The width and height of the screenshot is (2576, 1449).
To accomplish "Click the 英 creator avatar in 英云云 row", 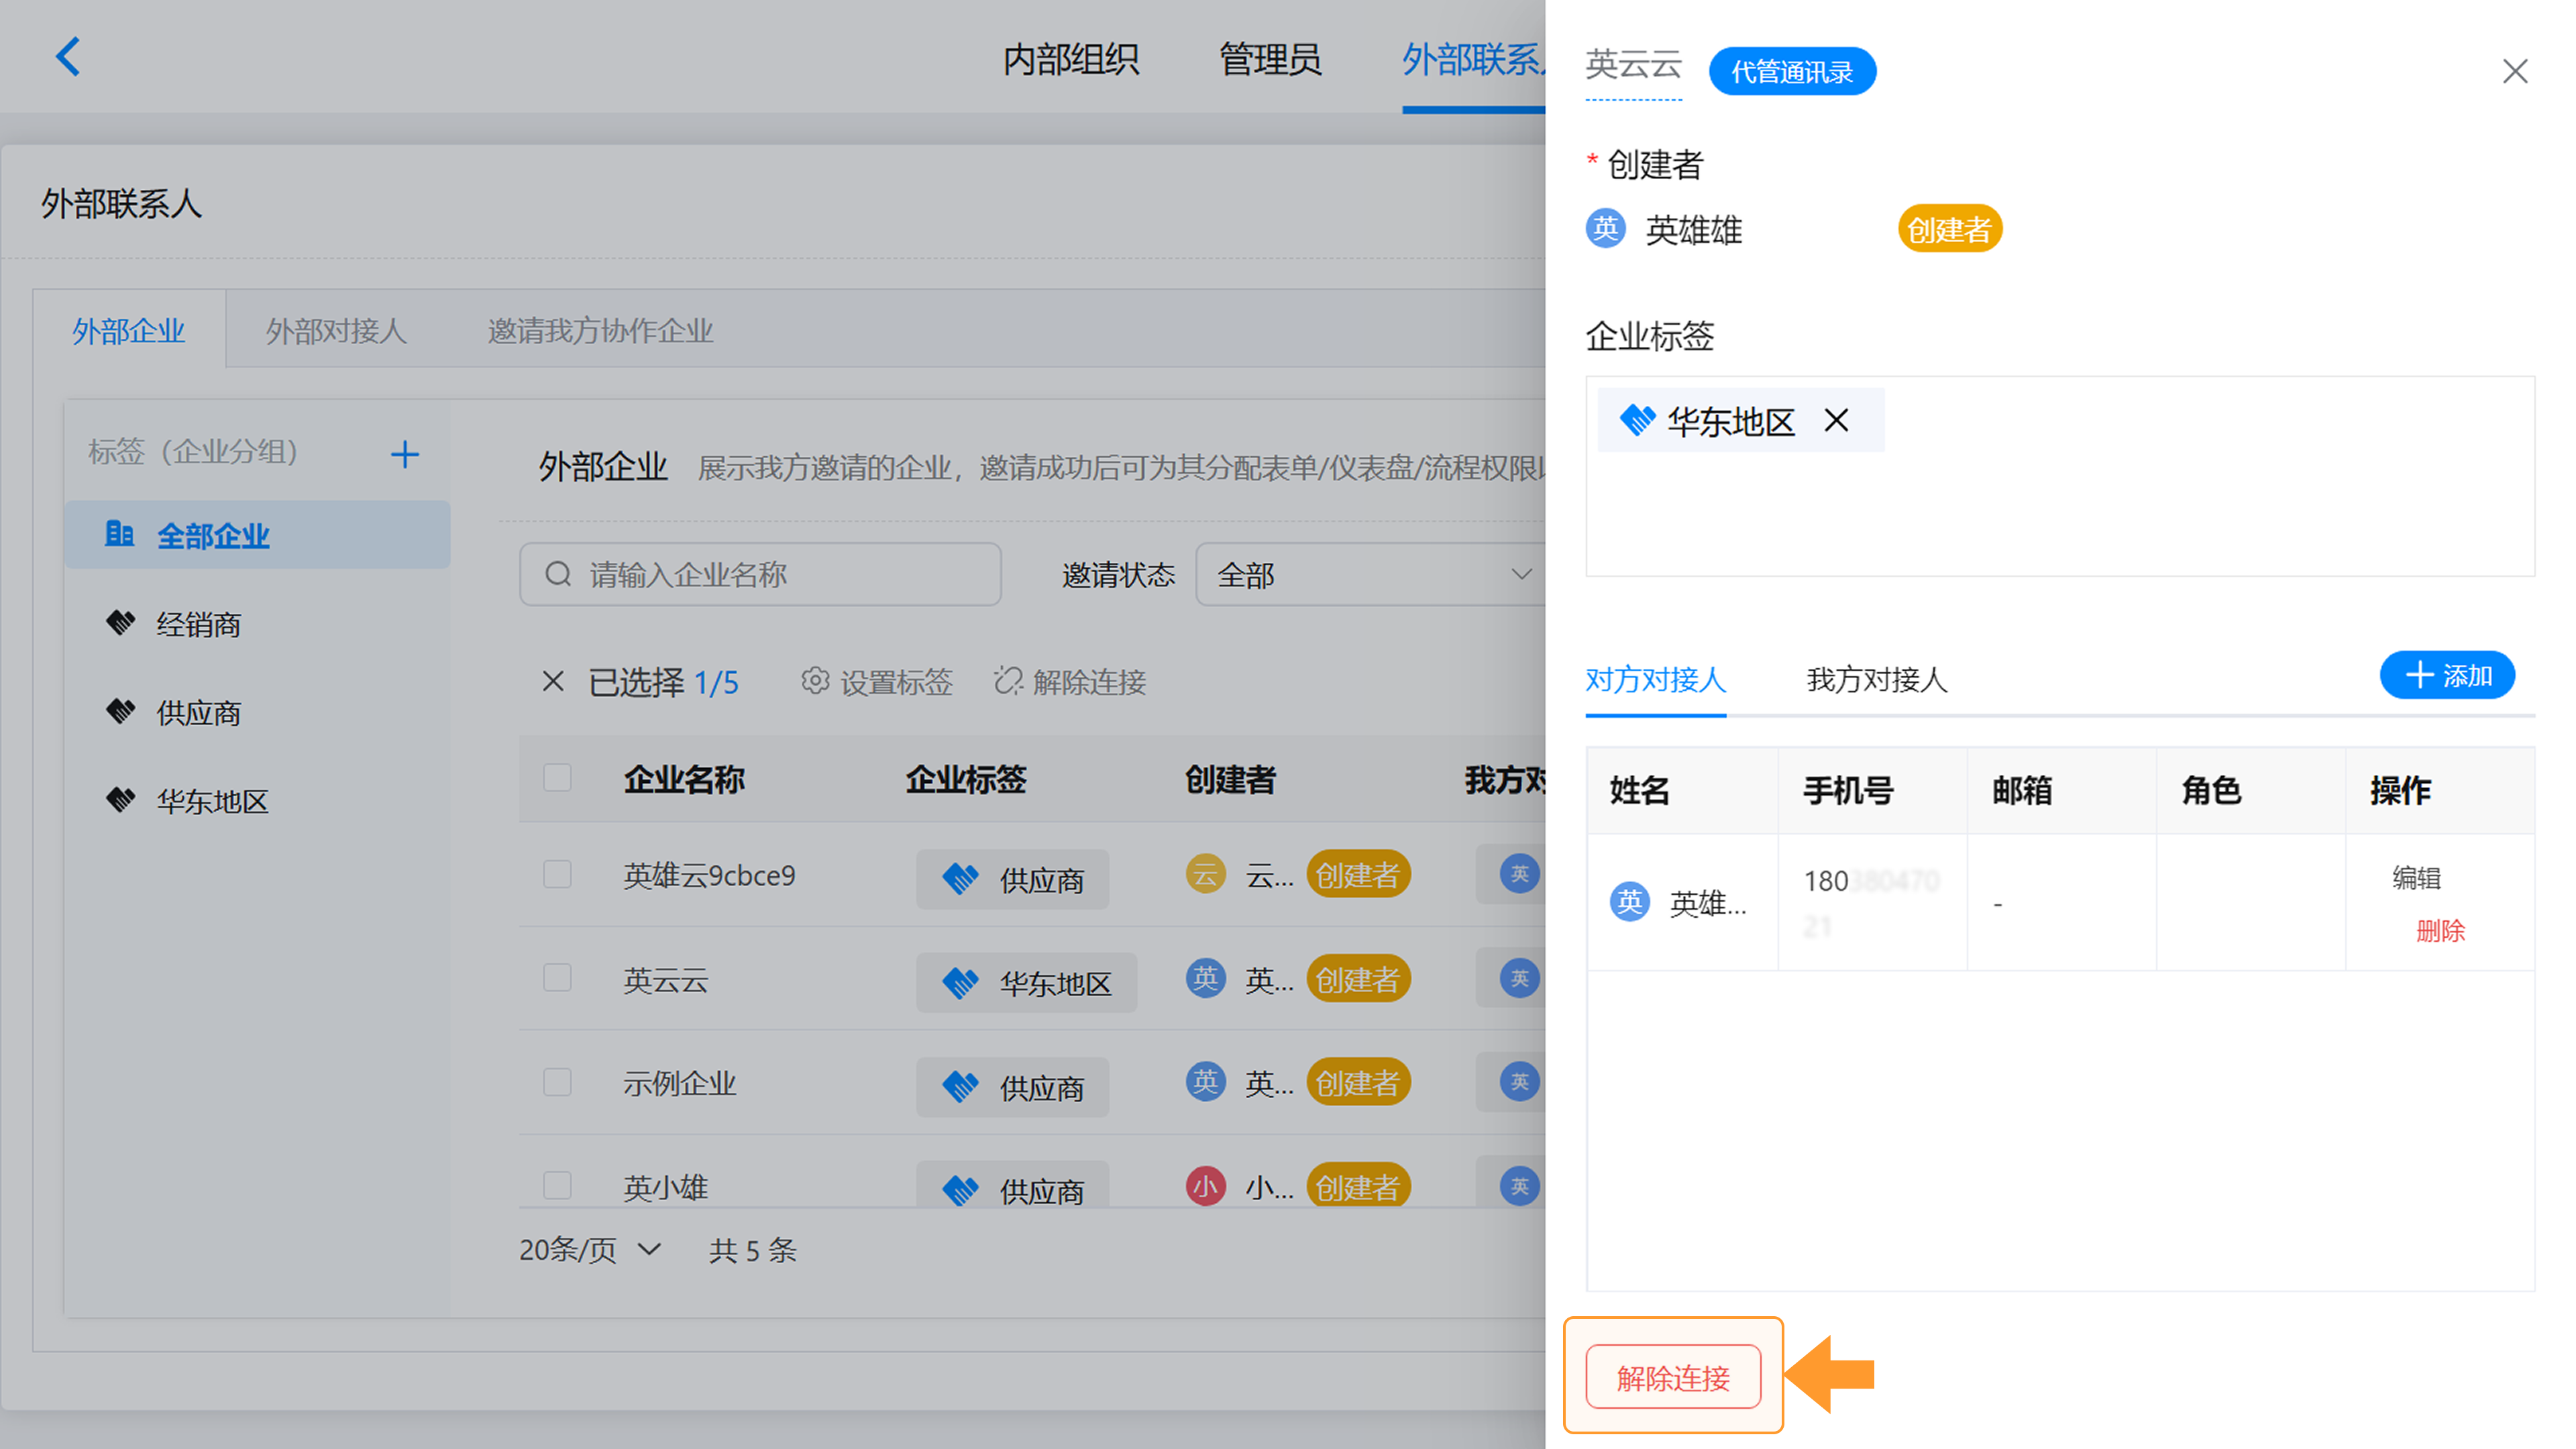I will coord(1206,978).
